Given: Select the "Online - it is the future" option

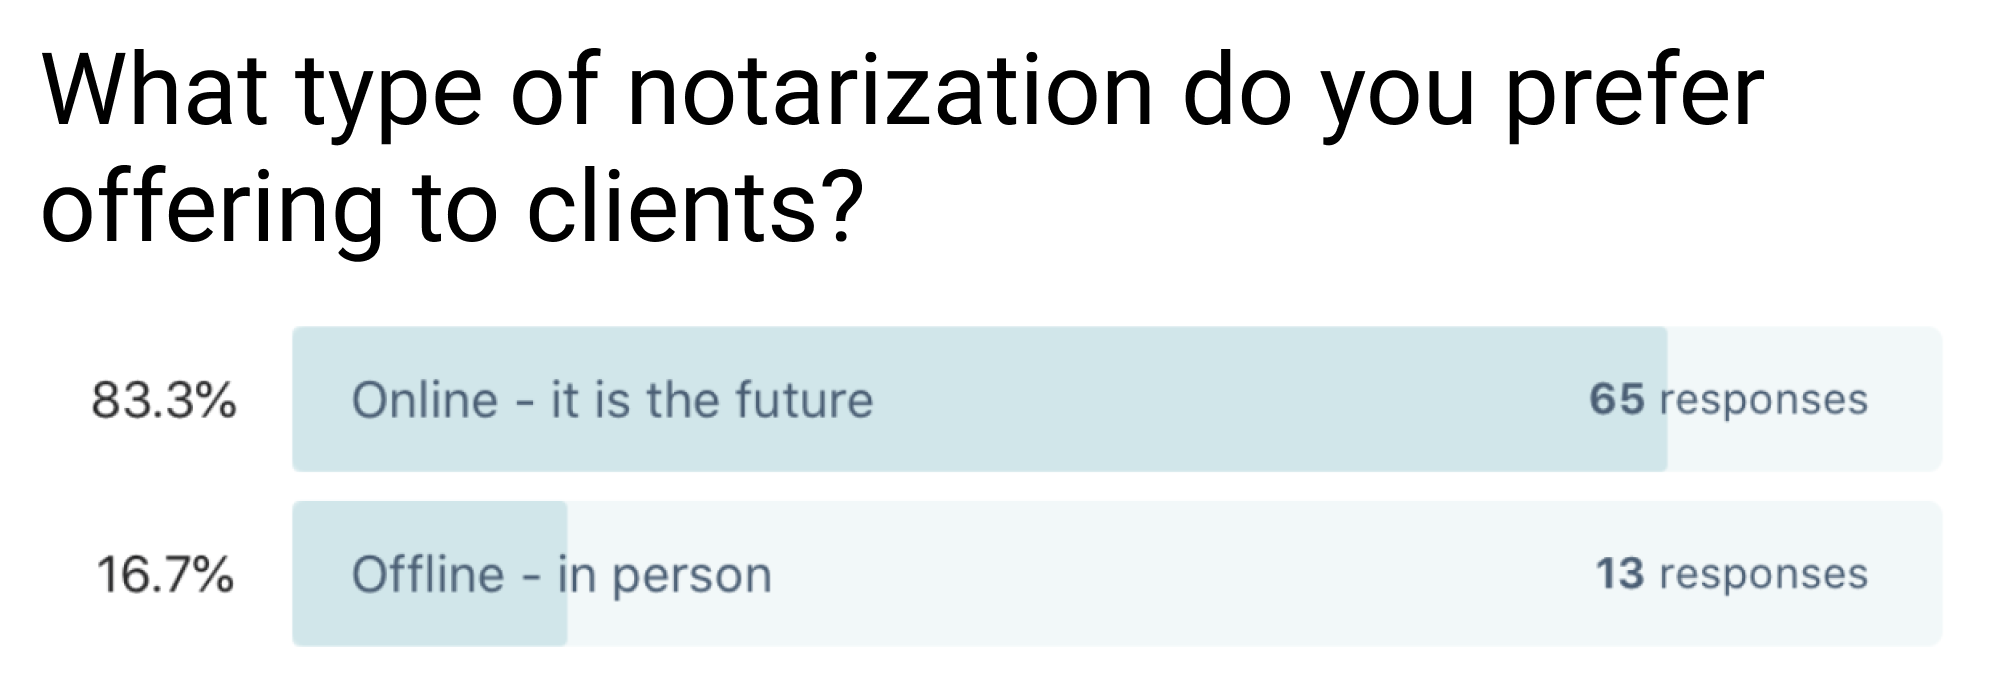Looking at the screenshot, I should coord(612,400).
